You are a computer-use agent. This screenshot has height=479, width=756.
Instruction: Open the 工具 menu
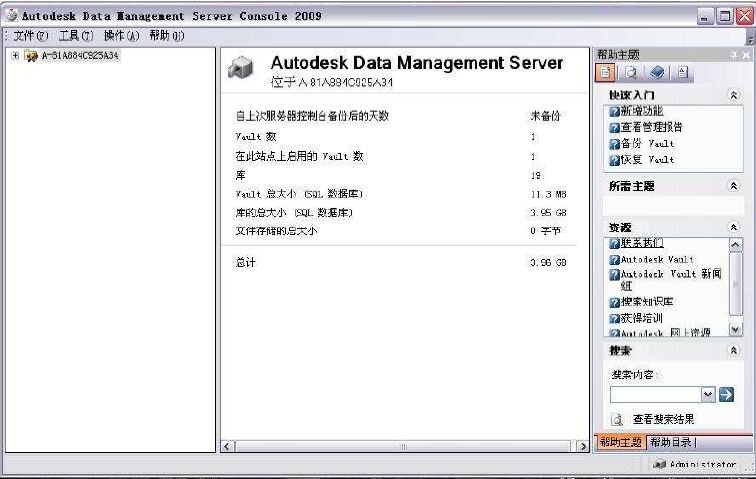[x=75, y=36]
